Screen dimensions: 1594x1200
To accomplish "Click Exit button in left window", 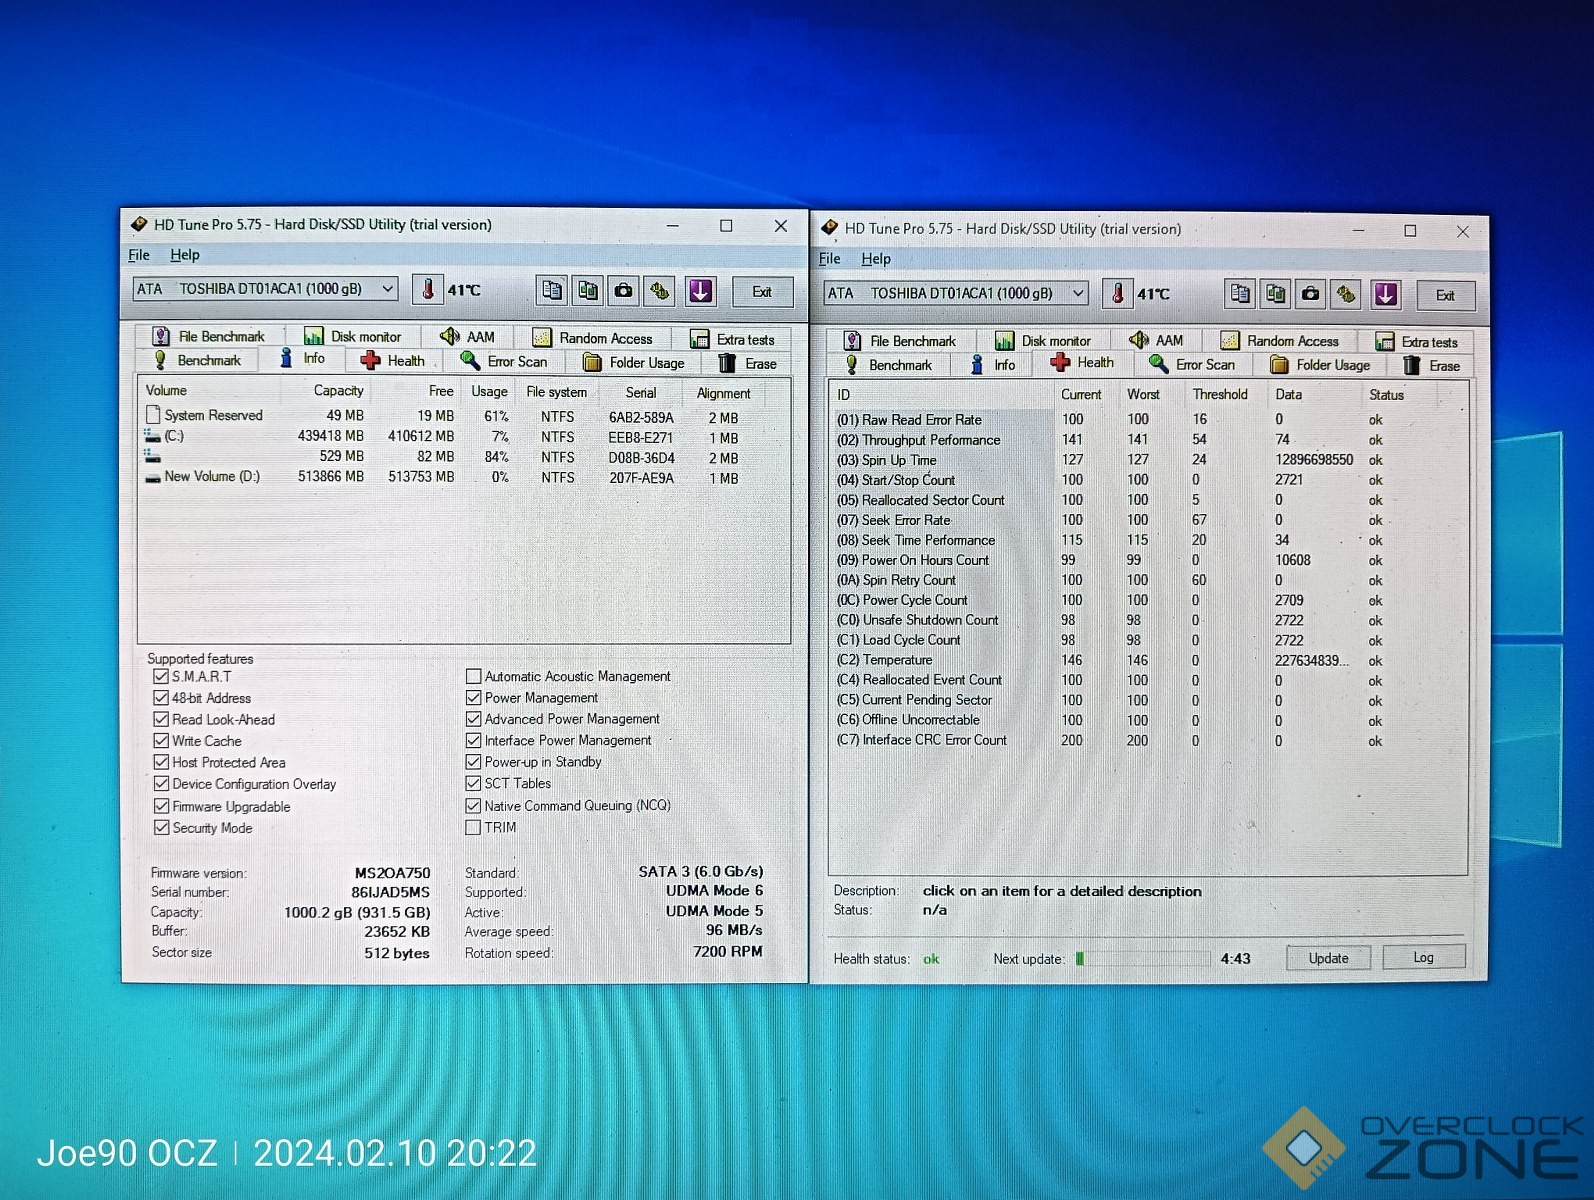I will pos(762,292).
